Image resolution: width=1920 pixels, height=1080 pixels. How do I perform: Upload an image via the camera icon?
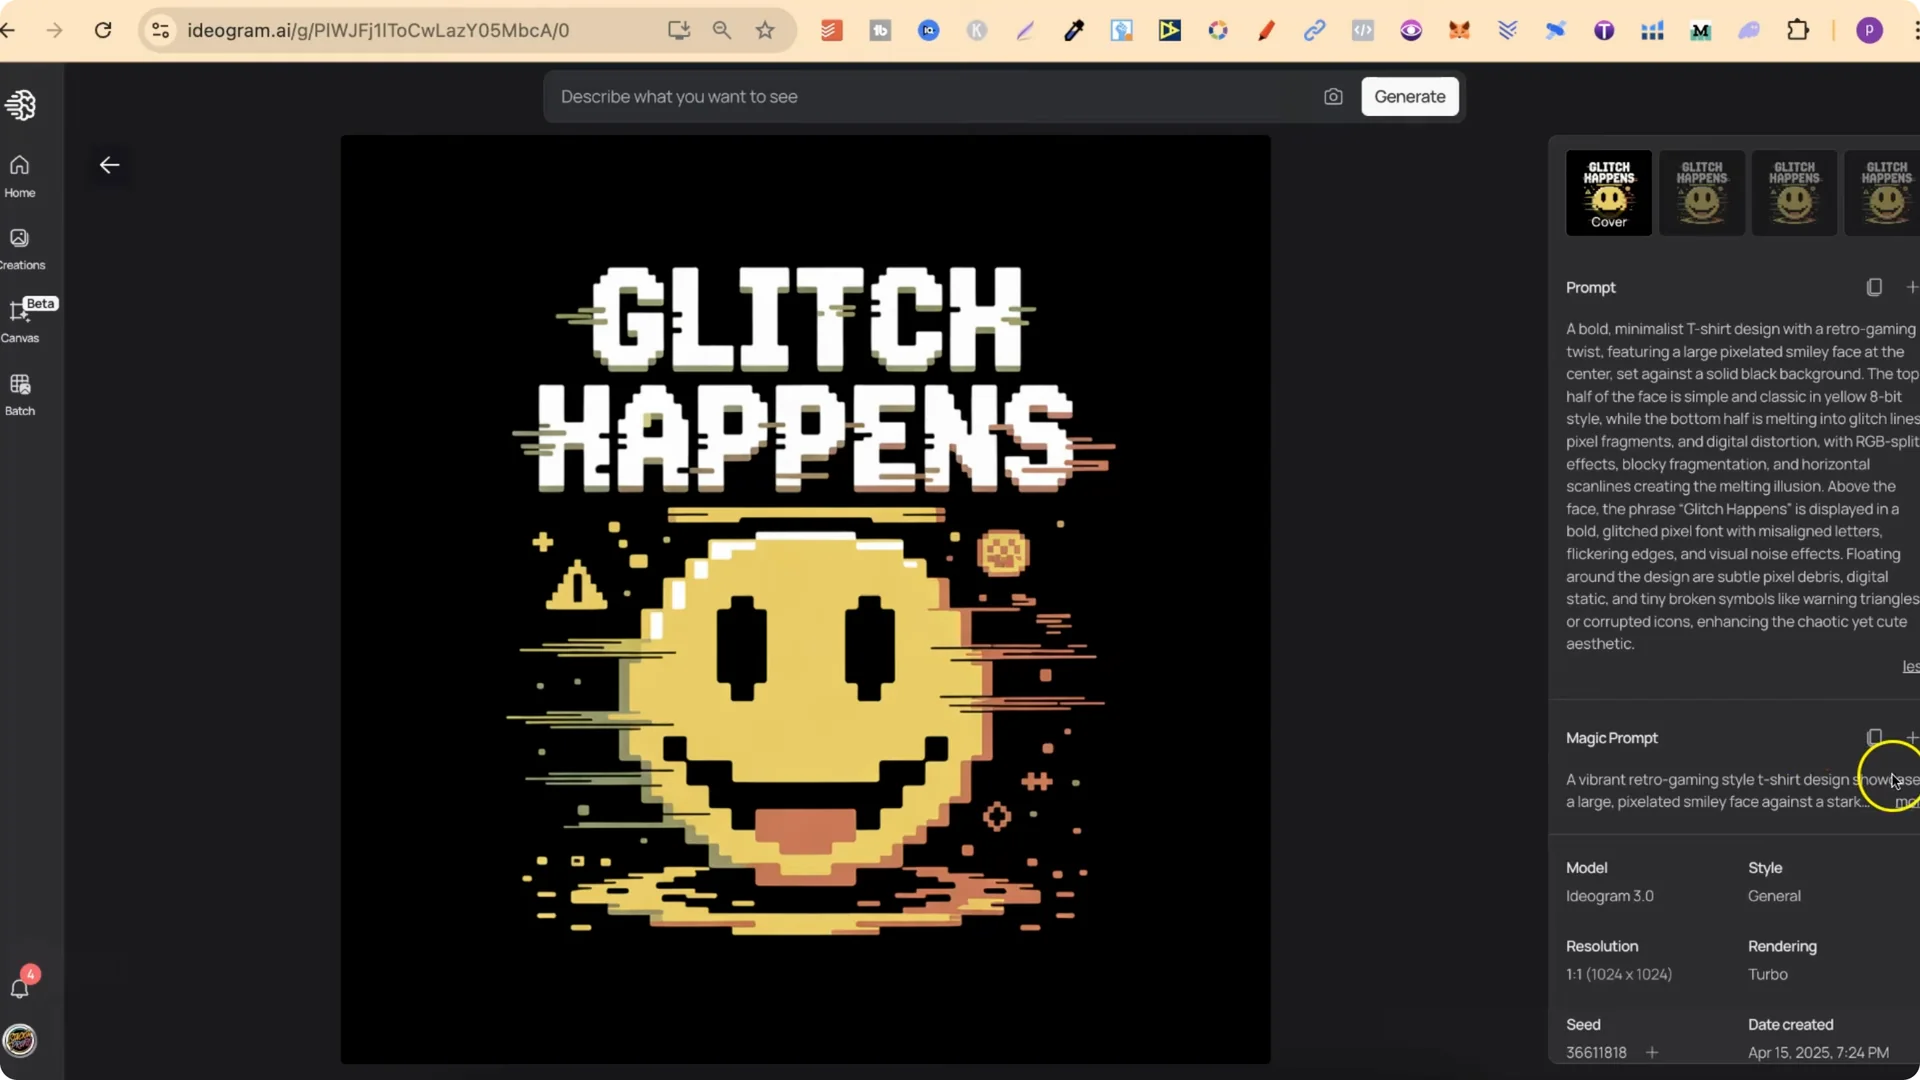(x=1334, y=96)
